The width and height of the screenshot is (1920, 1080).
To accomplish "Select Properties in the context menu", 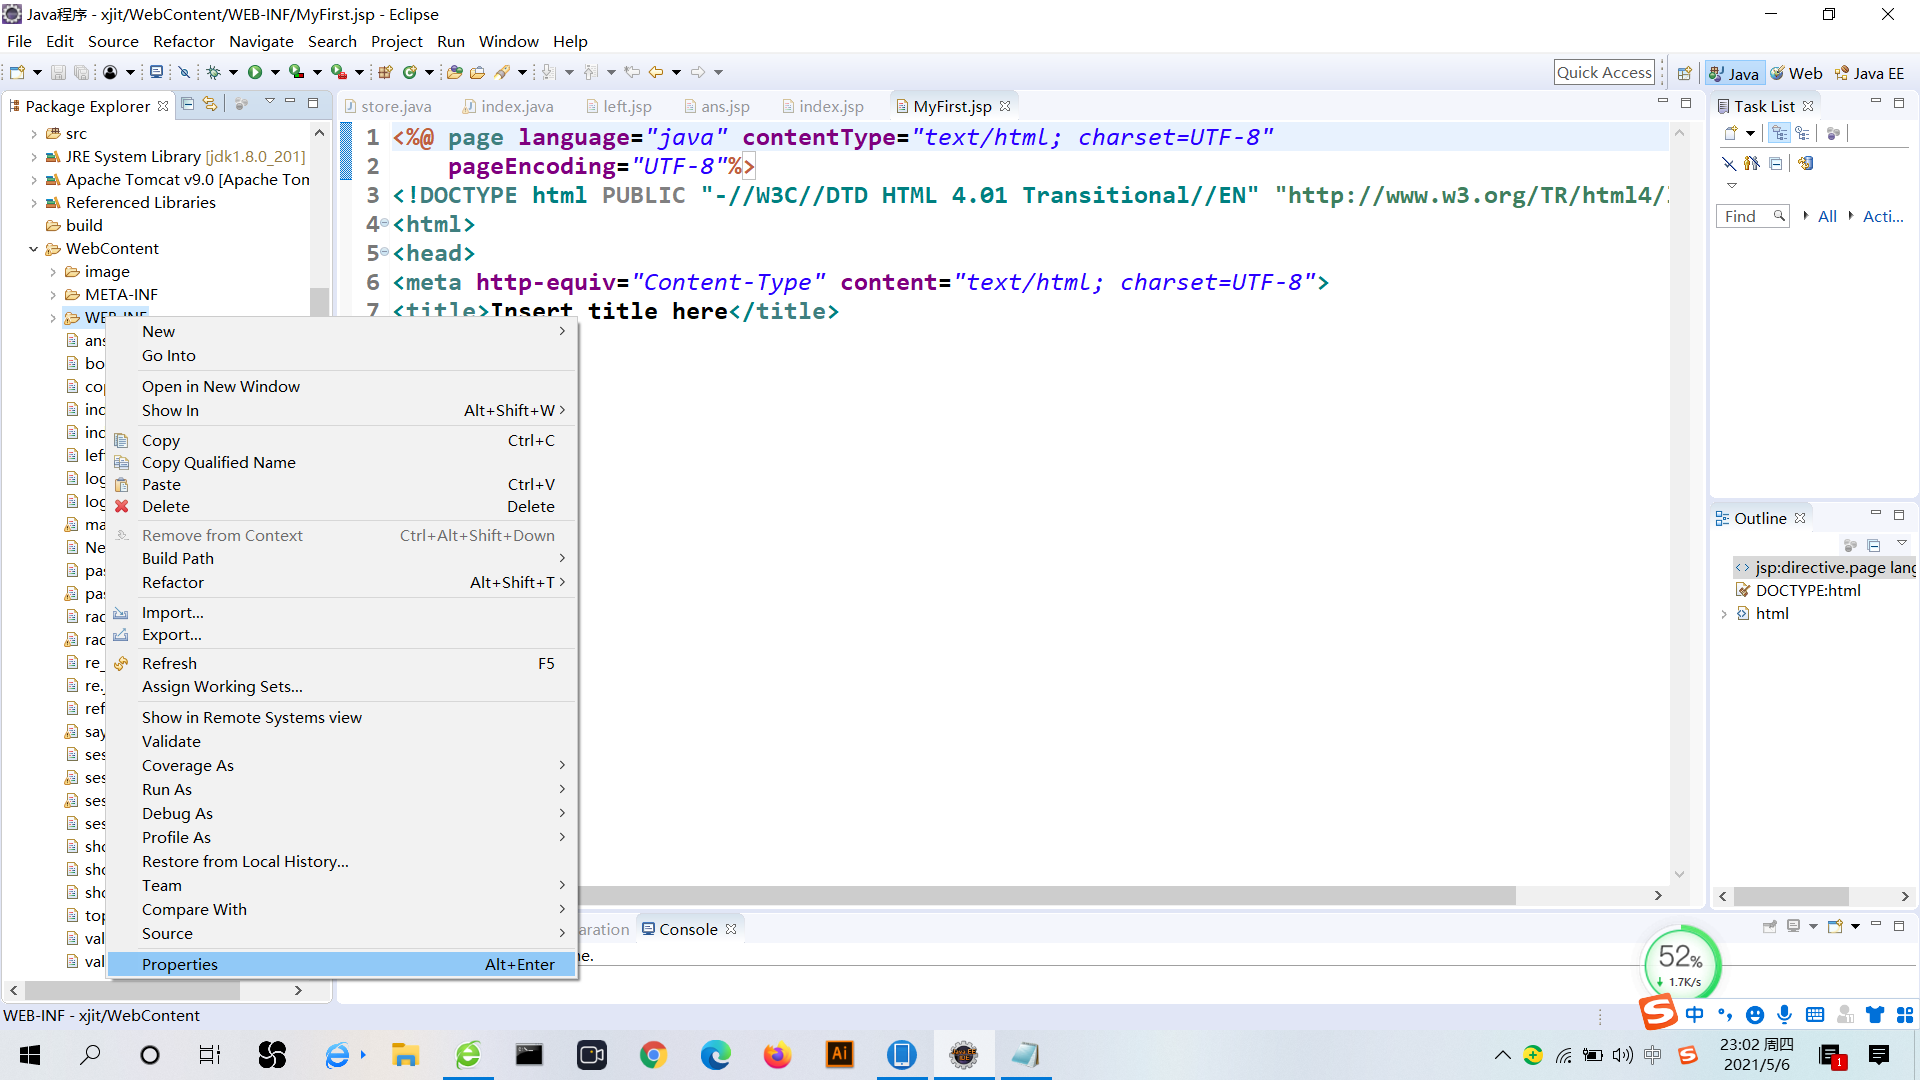I will pos(180,964).
